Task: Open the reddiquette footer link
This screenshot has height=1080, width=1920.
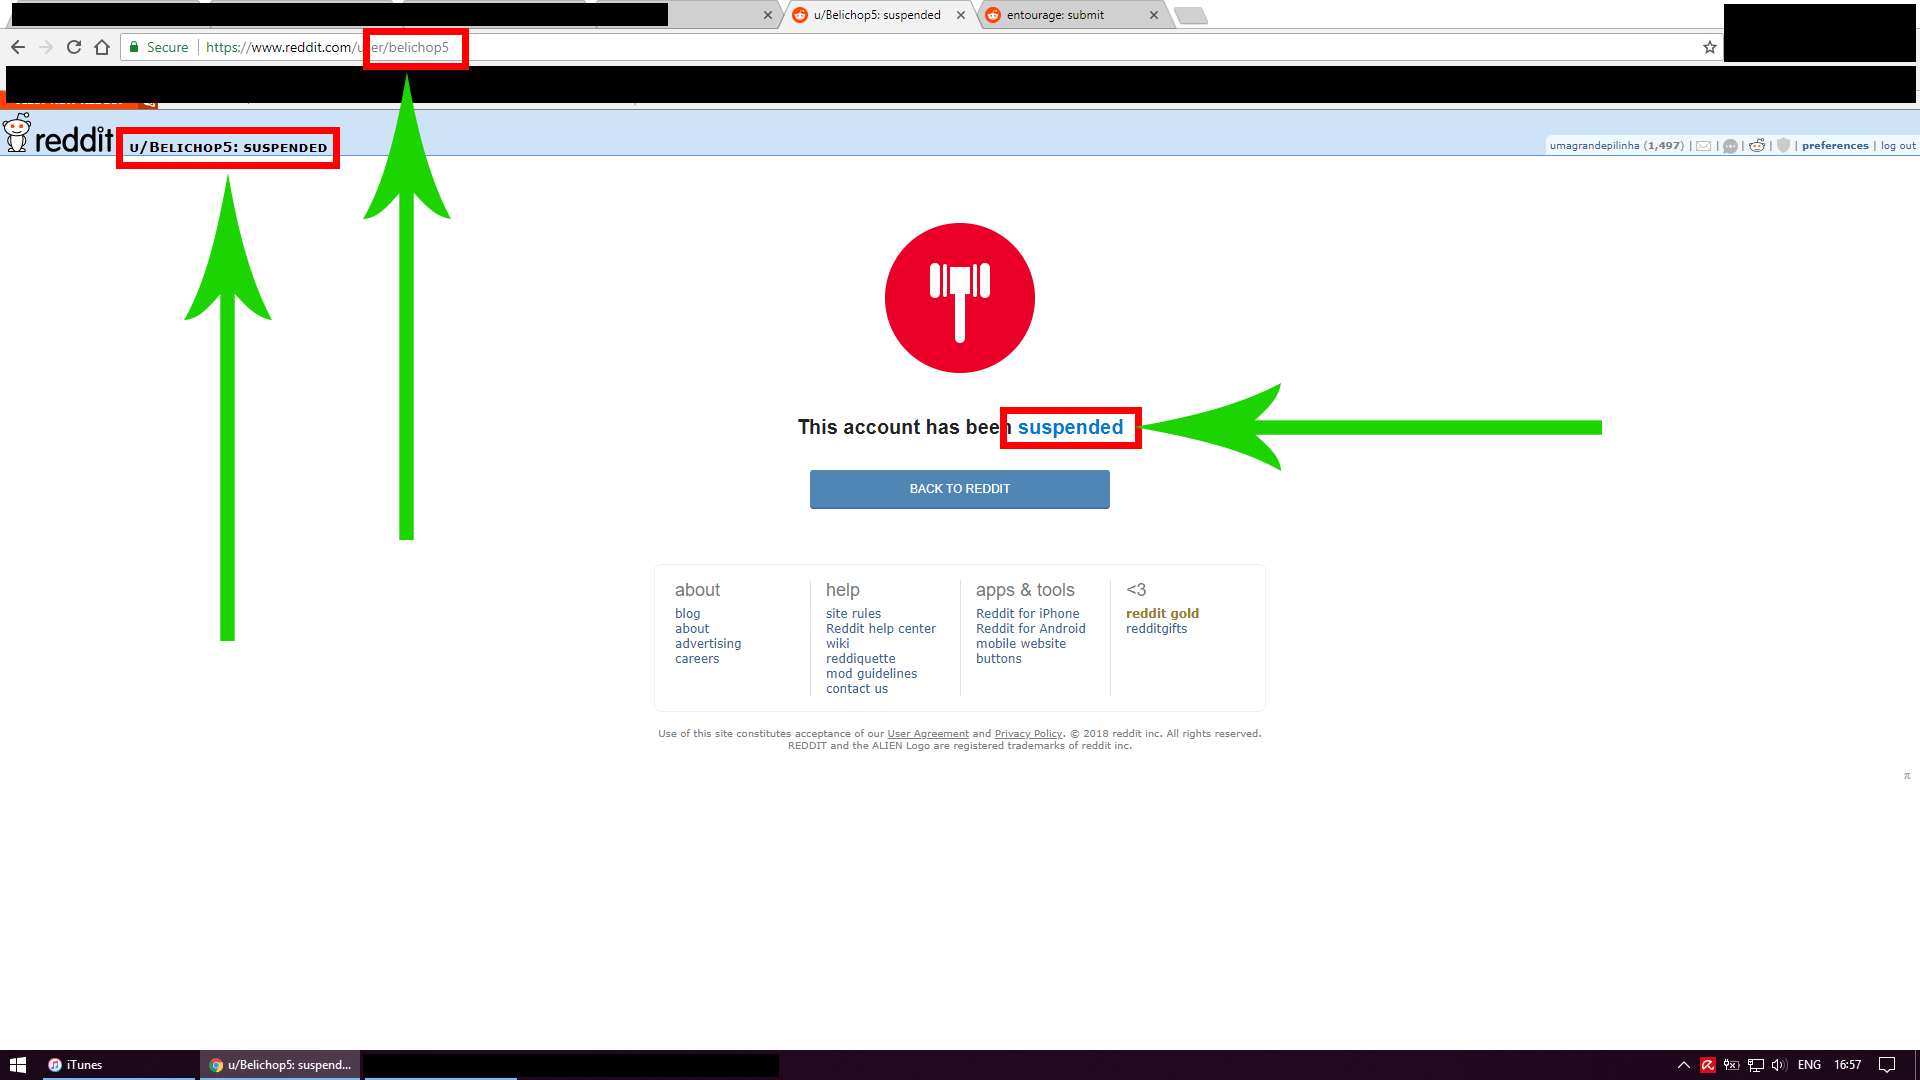Action: point(860,659)
